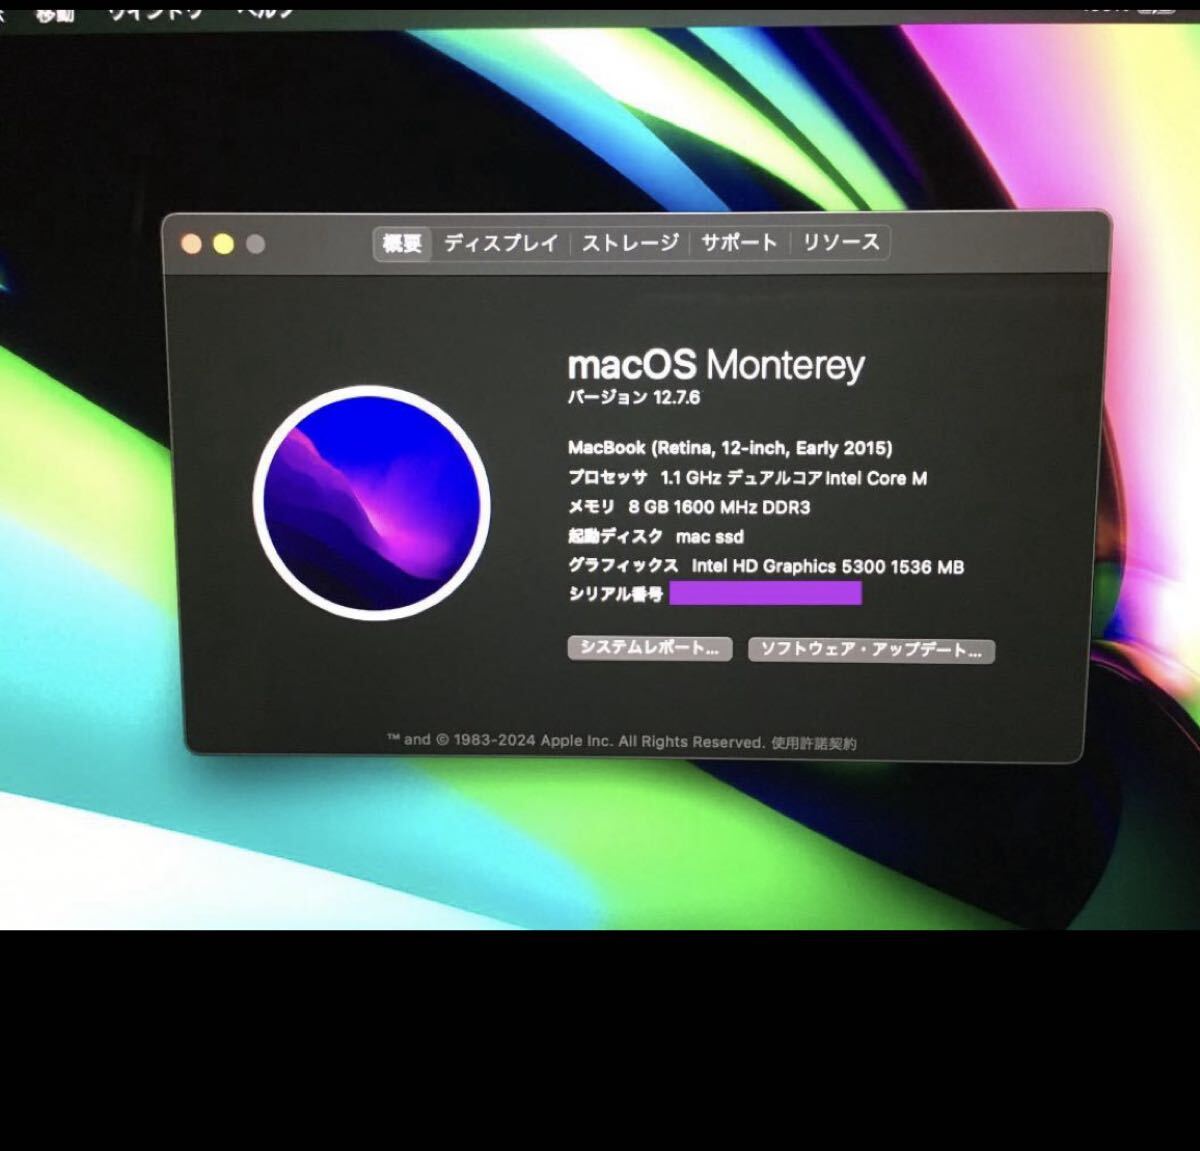Screen dimensions: 1200x1151
Task: Click the ソフトウェア・アップデート button
Action: click(871, 650)
